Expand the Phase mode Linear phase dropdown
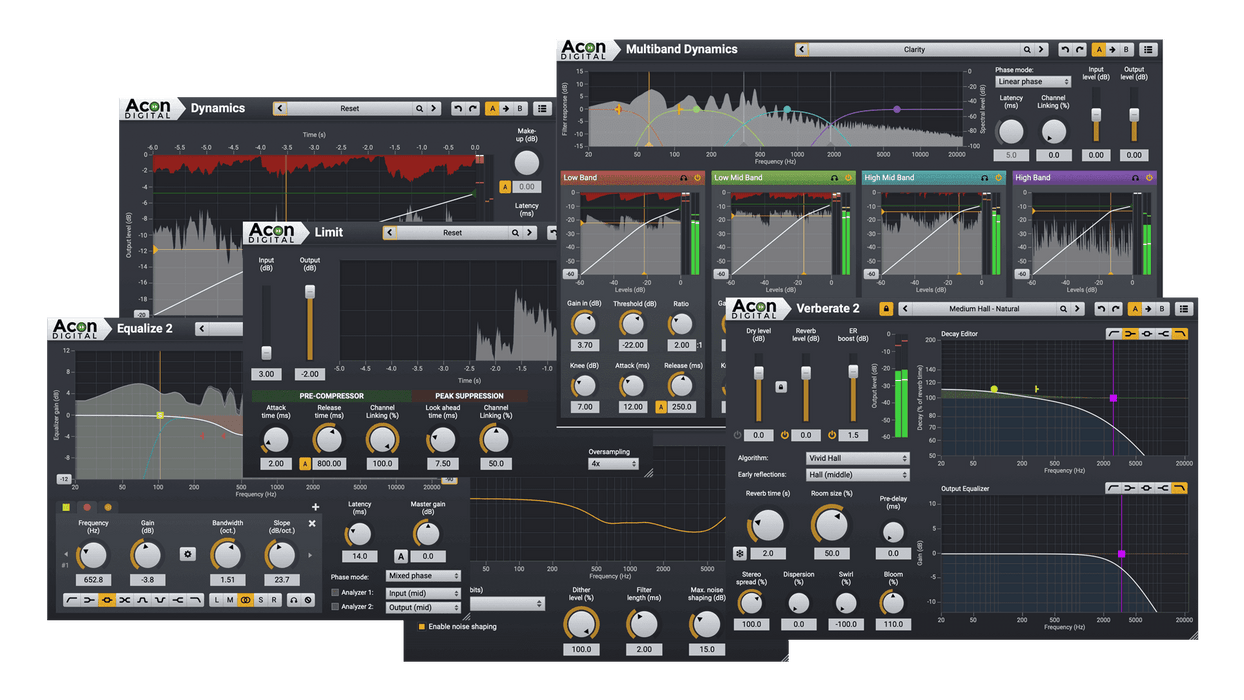1244x700 pixels. (x=1032, y=82)
